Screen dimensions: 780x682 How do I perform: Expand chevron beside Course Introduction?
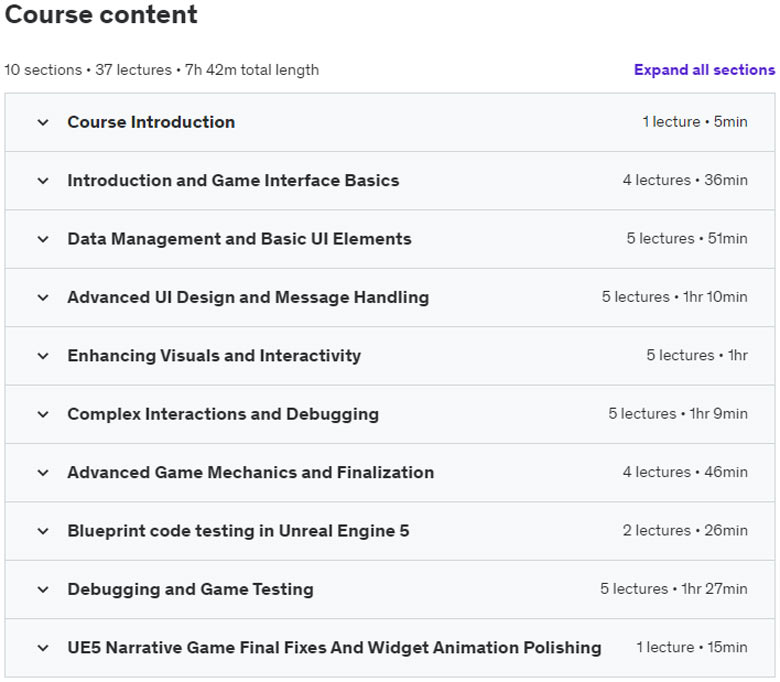click(43, 122)
